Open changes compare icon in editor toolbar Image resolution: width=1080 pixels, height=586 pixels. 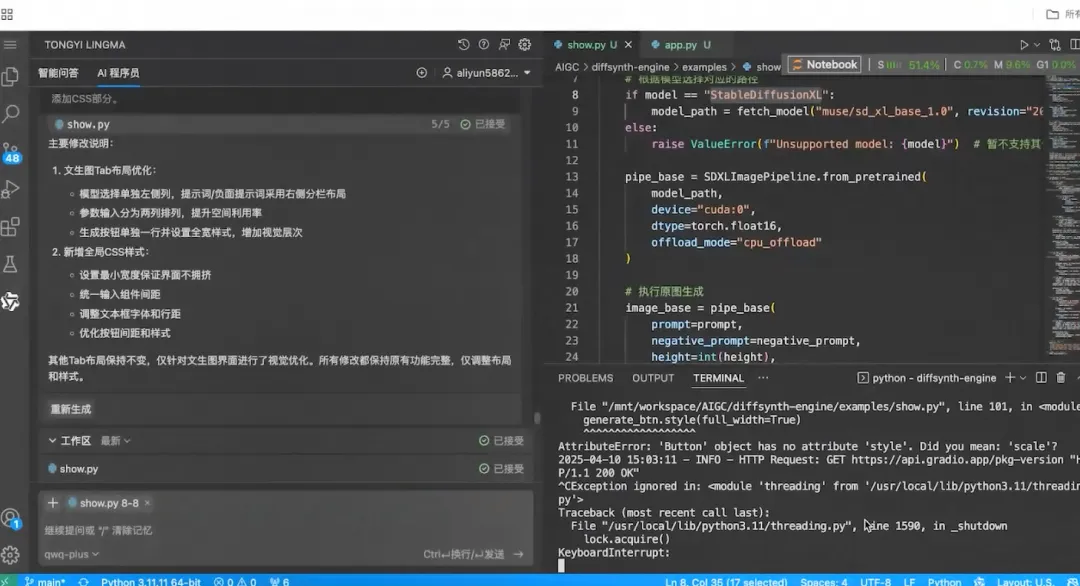click(x=1055, y=45)
